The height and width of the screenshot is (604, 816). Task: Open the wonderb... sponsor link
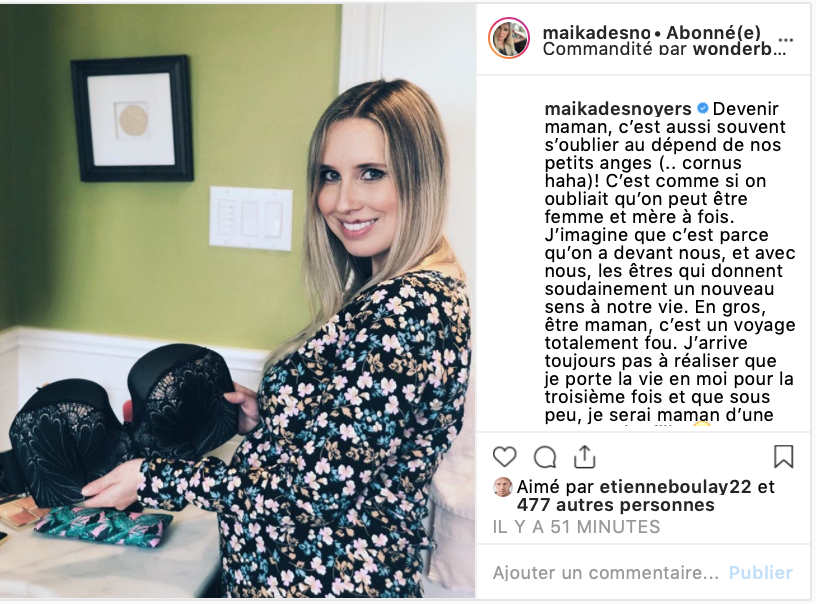point(740,49)
